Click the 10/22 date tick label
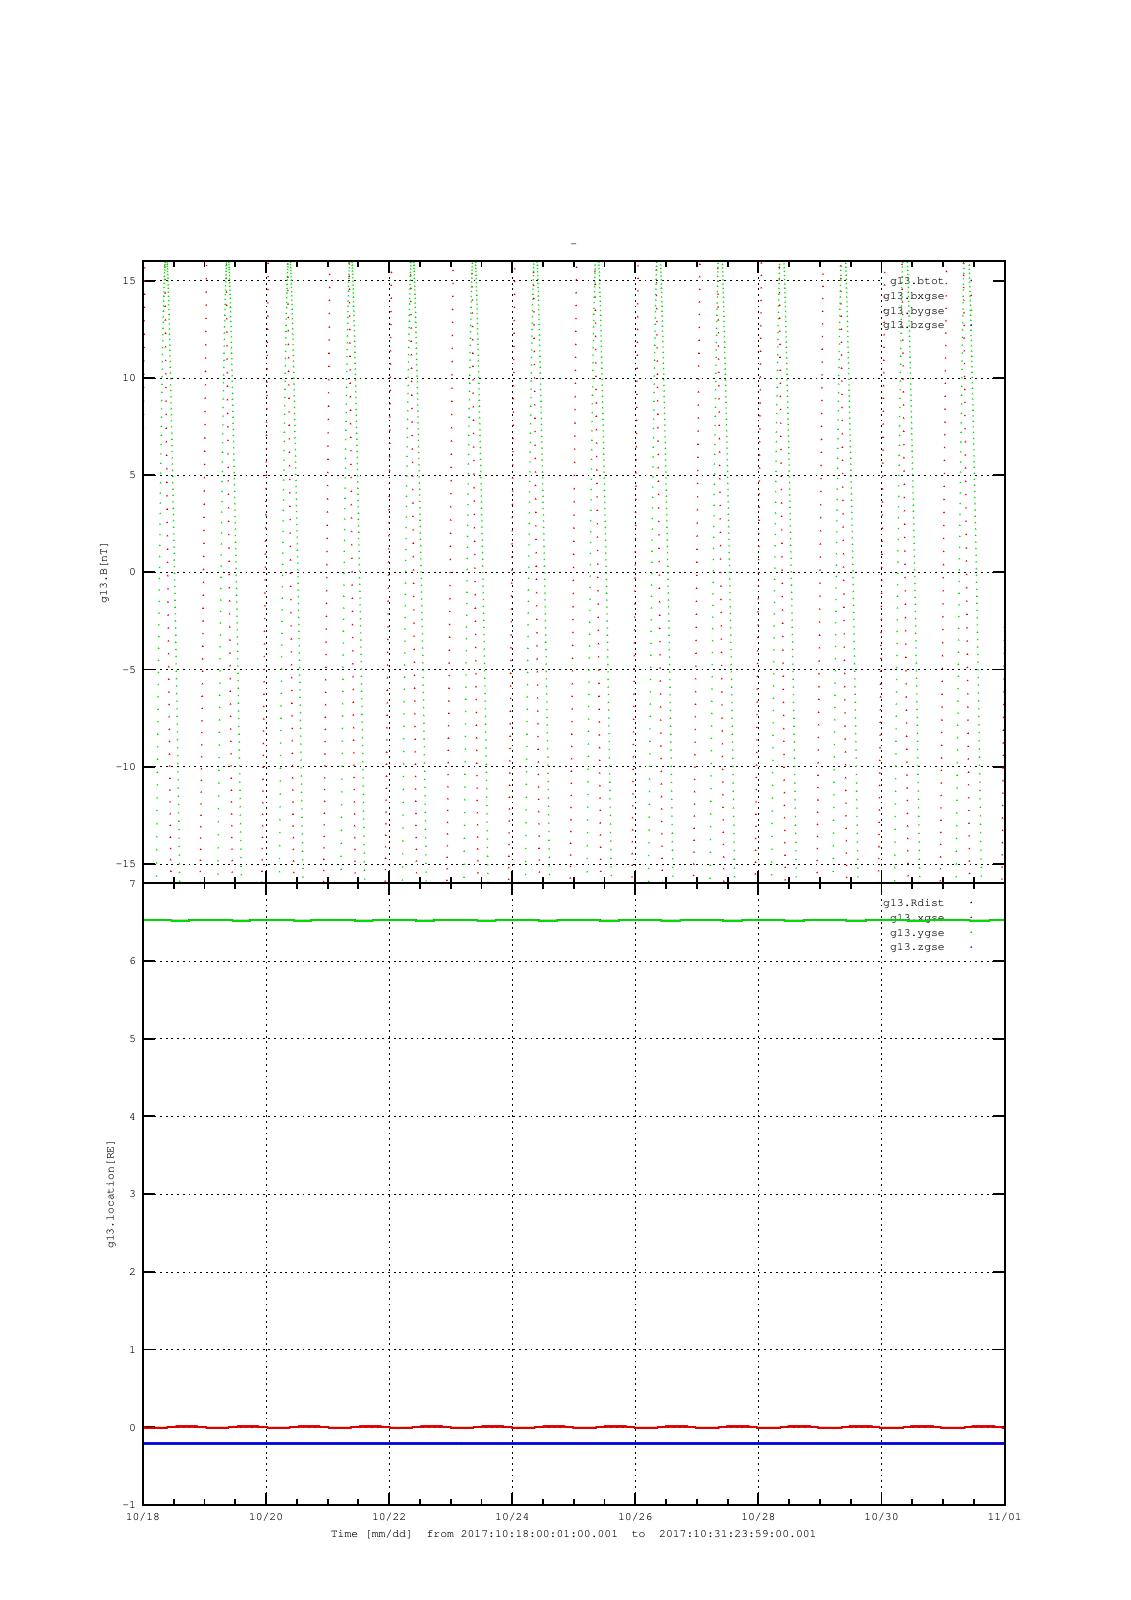 click(x=389, y=1517)
